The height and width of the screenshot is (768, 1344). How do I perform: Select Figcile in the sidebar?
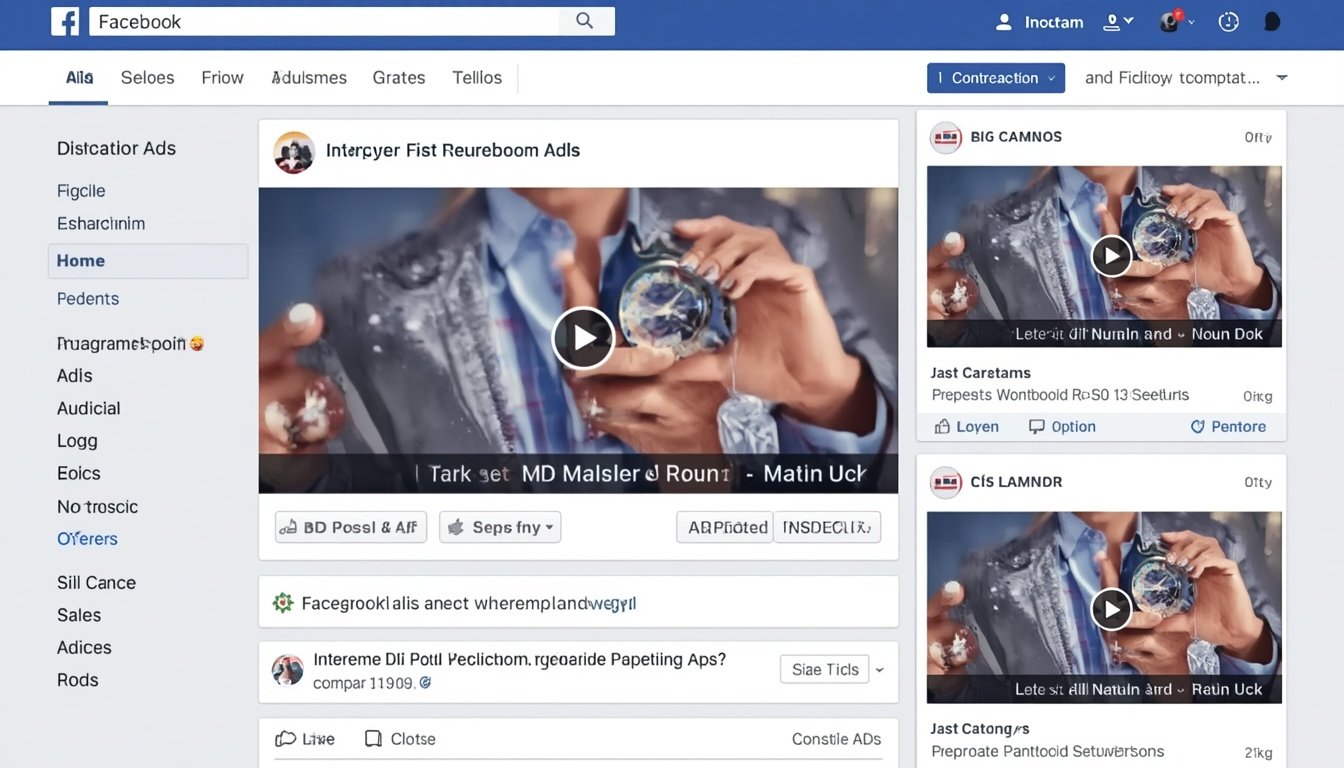pyautogui.click(x=81, y=191)
